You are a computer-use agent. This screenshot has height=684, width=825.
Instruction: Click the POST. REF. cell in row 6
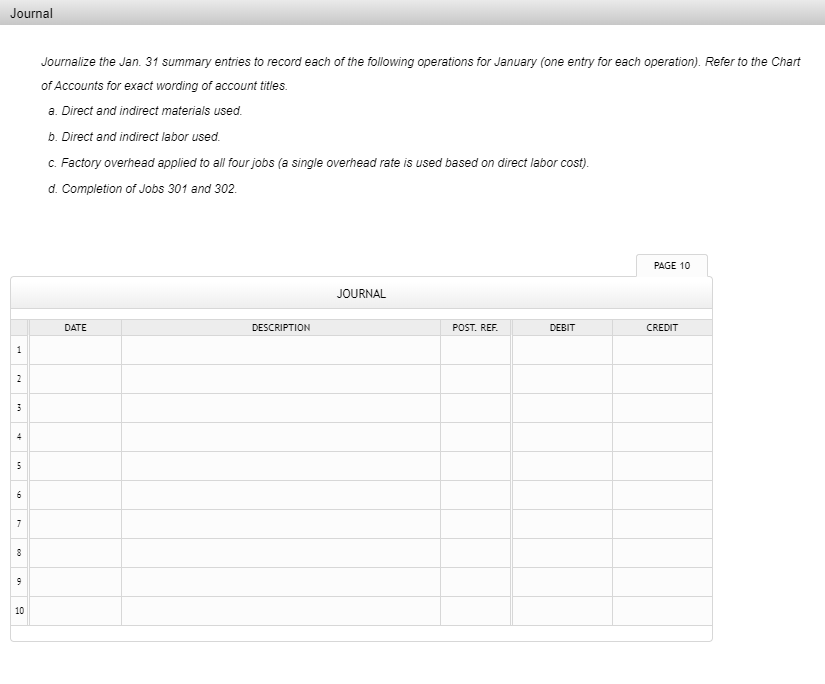476,494
